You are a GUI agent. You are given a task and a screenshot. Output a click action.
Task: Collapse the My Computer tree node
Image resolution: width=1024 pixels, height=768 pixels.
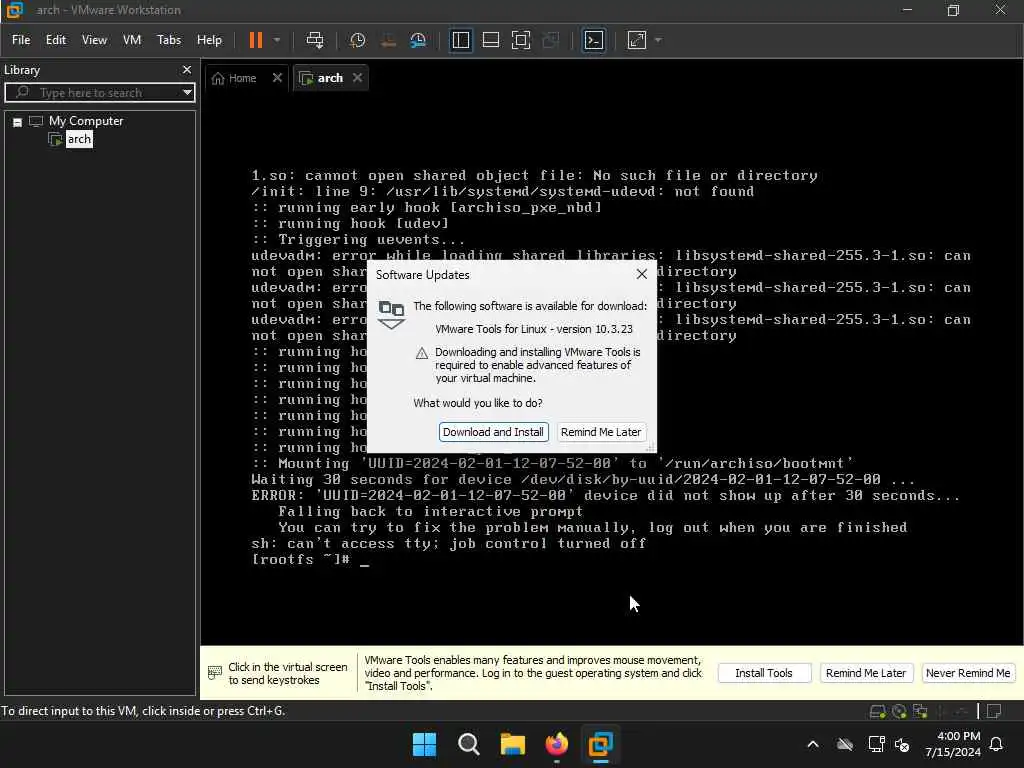point(18,121)
